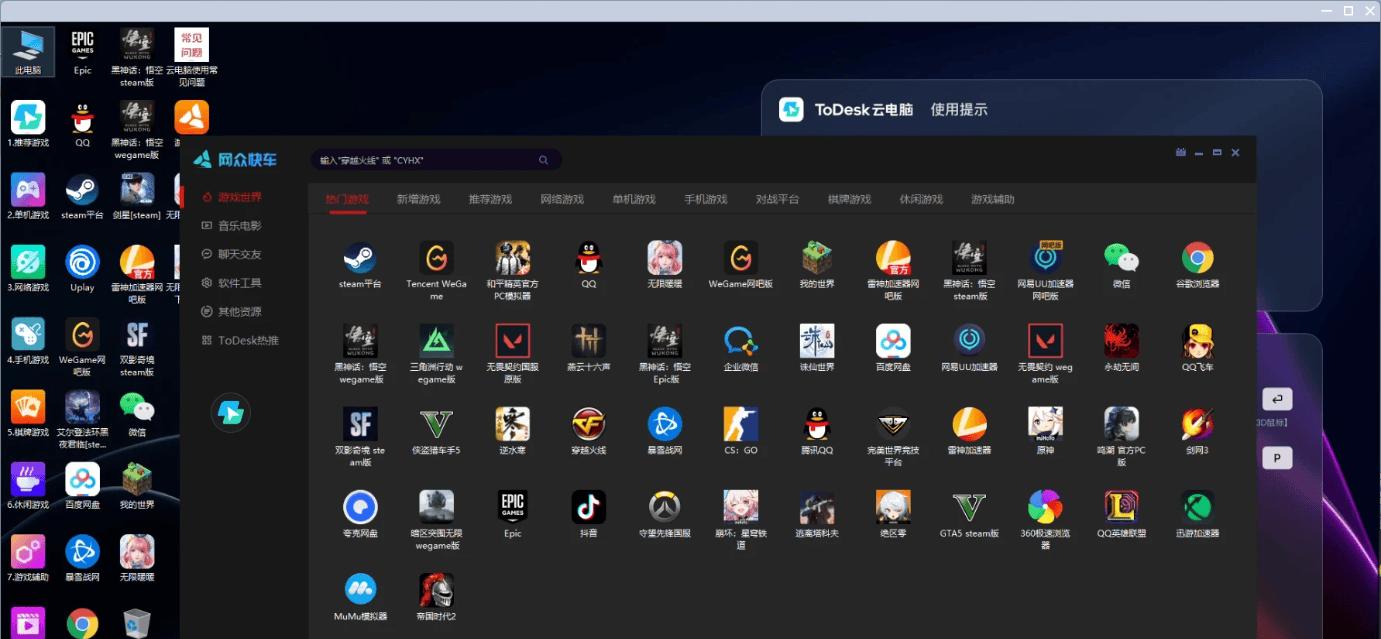Click 使用提示 in ToDesk云电脑 window
This screenshot has width=1381, height=639.
pos(959,110)
